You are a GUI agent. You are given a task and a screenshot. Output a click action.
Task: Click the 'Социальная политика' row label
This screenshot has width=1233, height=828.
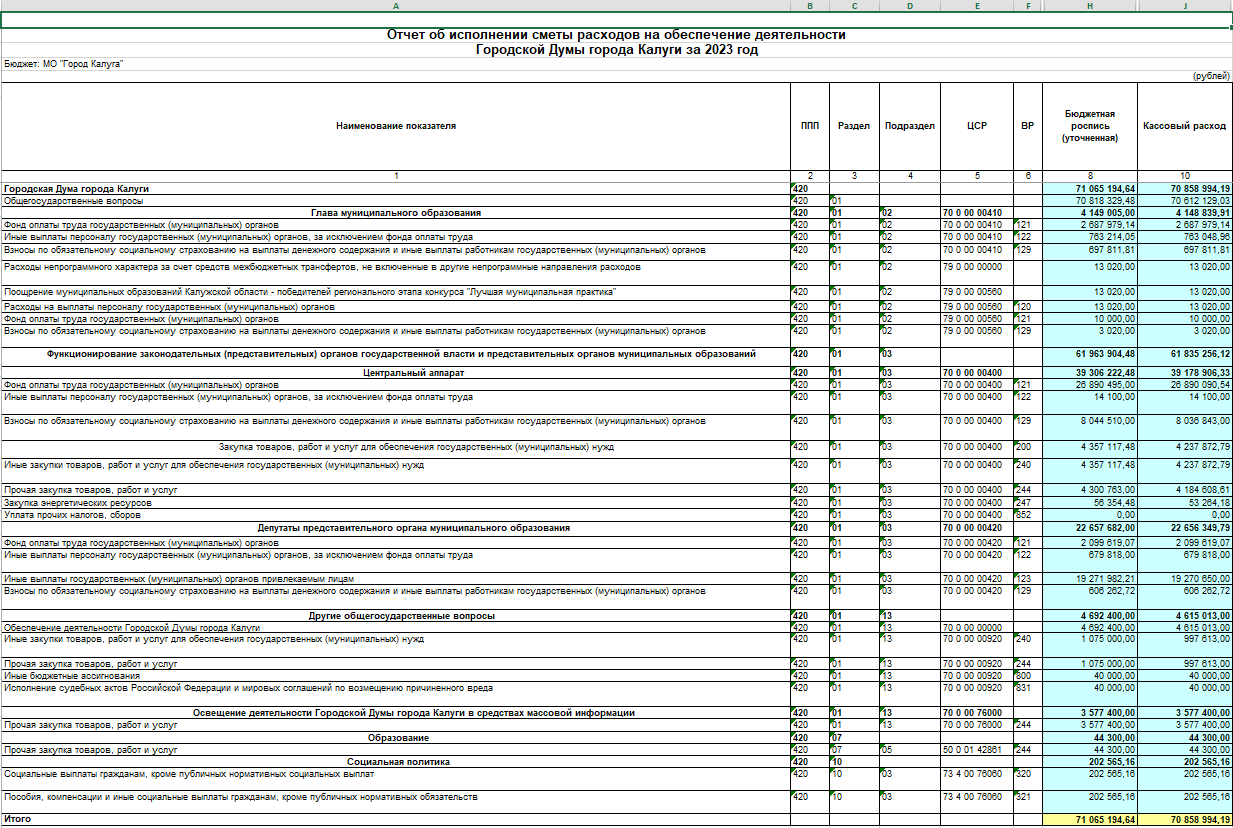(x=394, y=762)
